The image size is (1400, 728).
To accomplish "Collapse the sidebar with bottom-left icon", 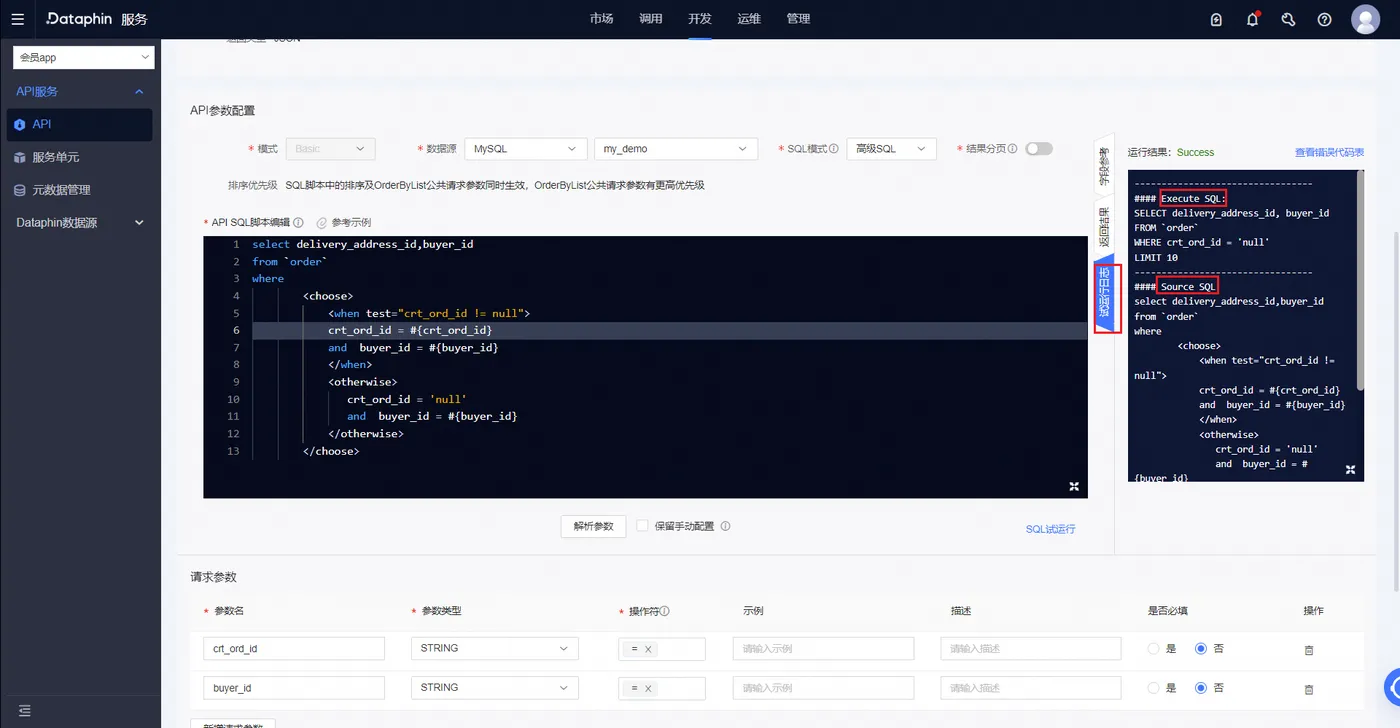I will [x=25, y=710].
